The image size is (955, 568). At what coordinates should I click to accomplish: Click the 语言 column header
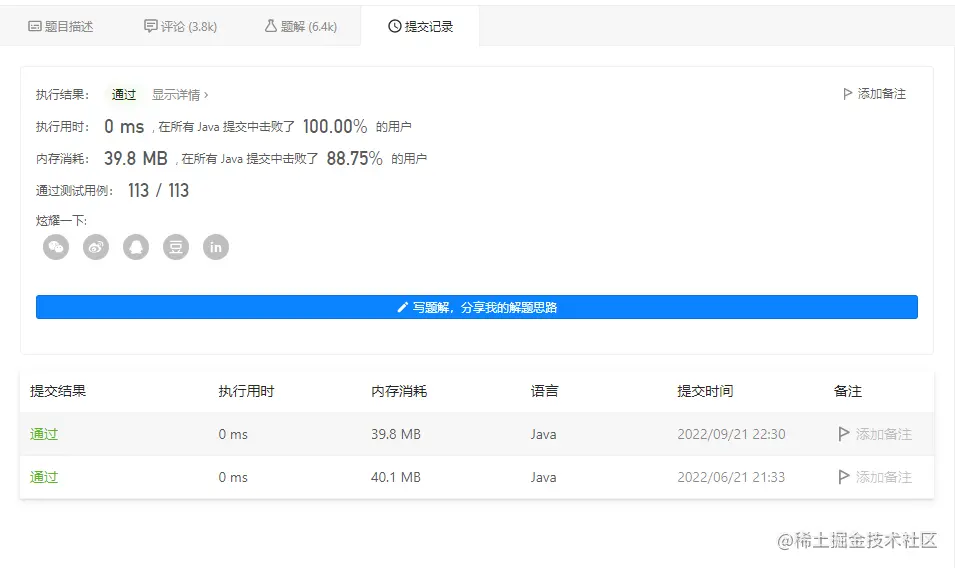(x=544, y=391)
